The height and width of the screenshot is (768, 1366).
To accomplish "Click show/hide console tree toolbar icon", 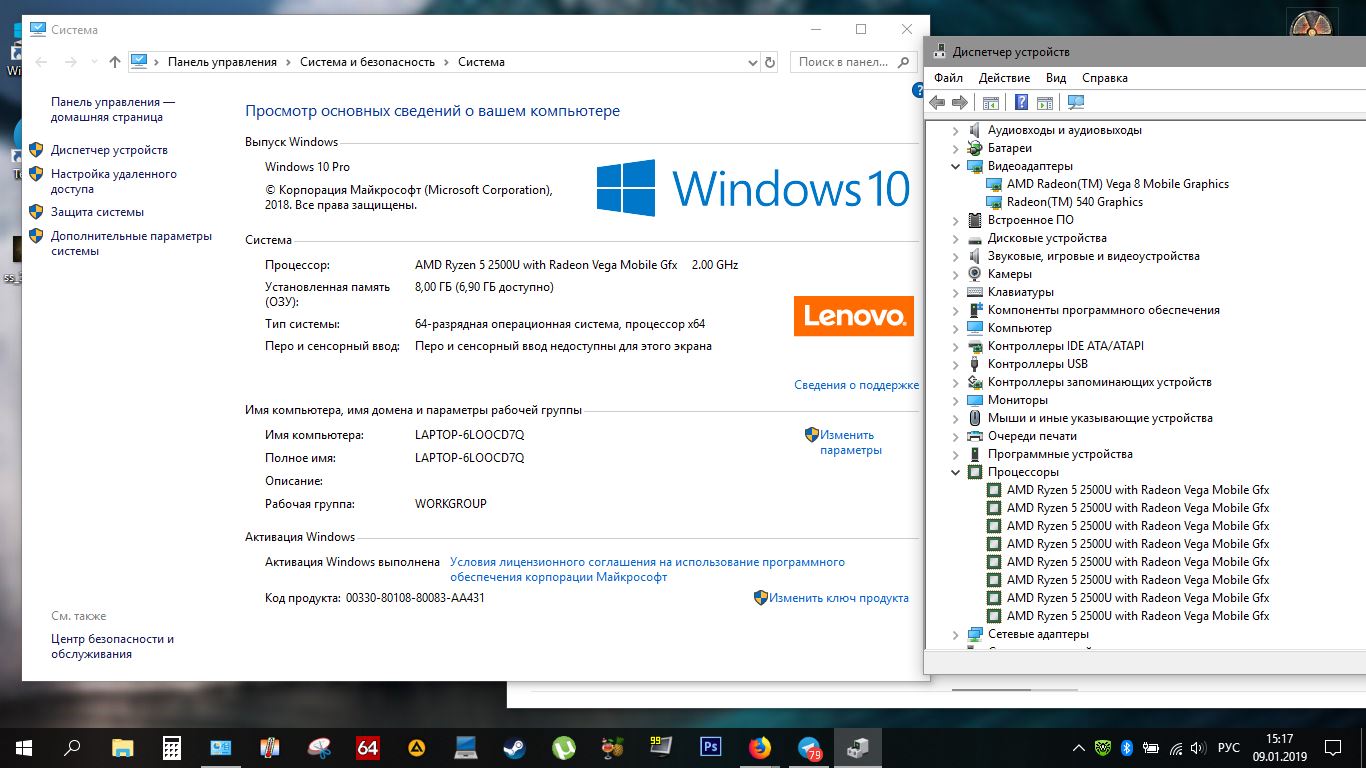I will pos(991,102).
